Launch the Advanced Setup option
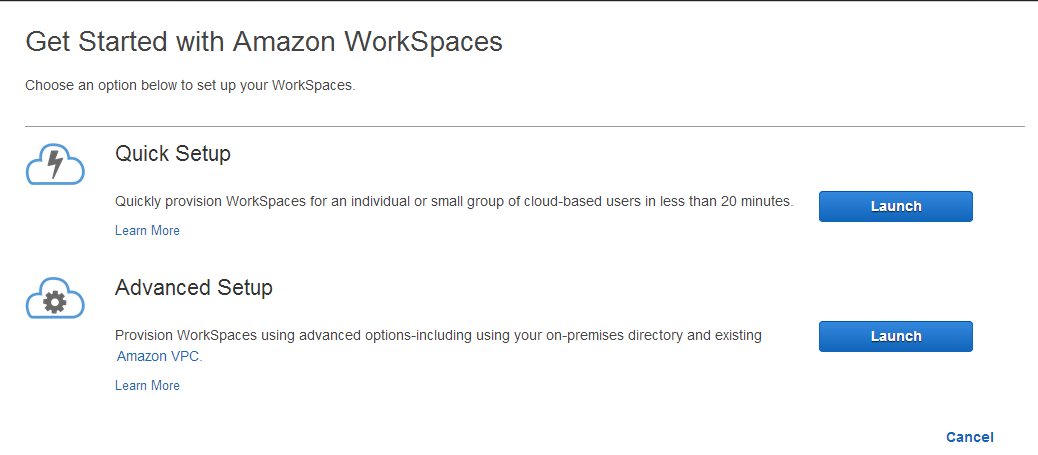1038x455 pixels. tap(896, 336)
